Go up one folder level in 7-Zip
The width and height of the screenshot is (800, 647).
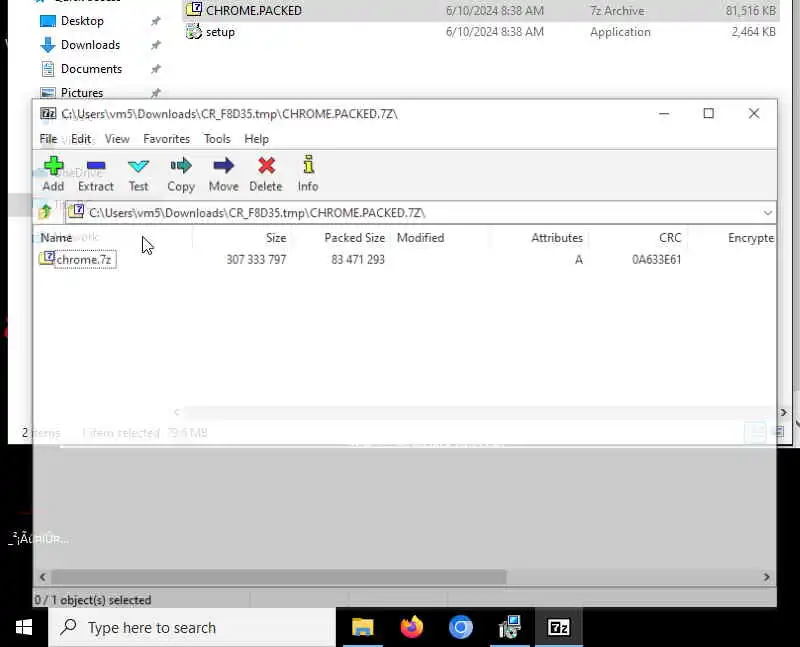click(45, 212)
